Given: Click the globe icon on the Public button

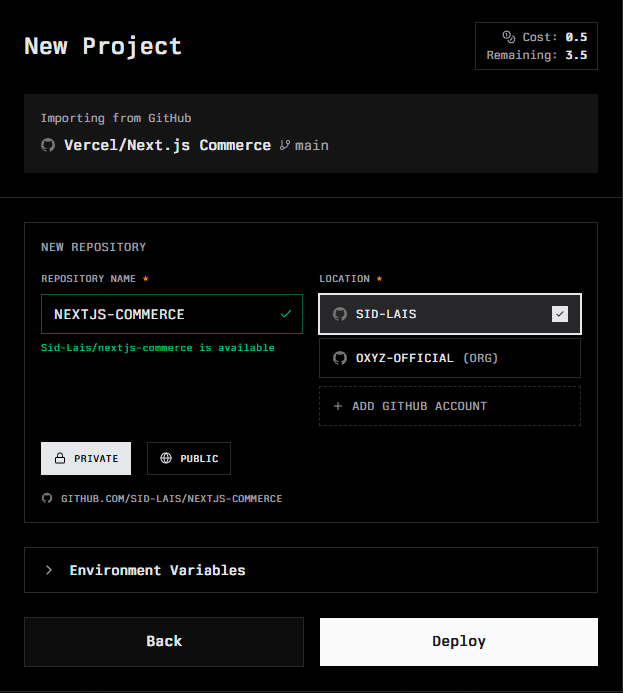Looking at the screenshot, I should coord(166,459).
